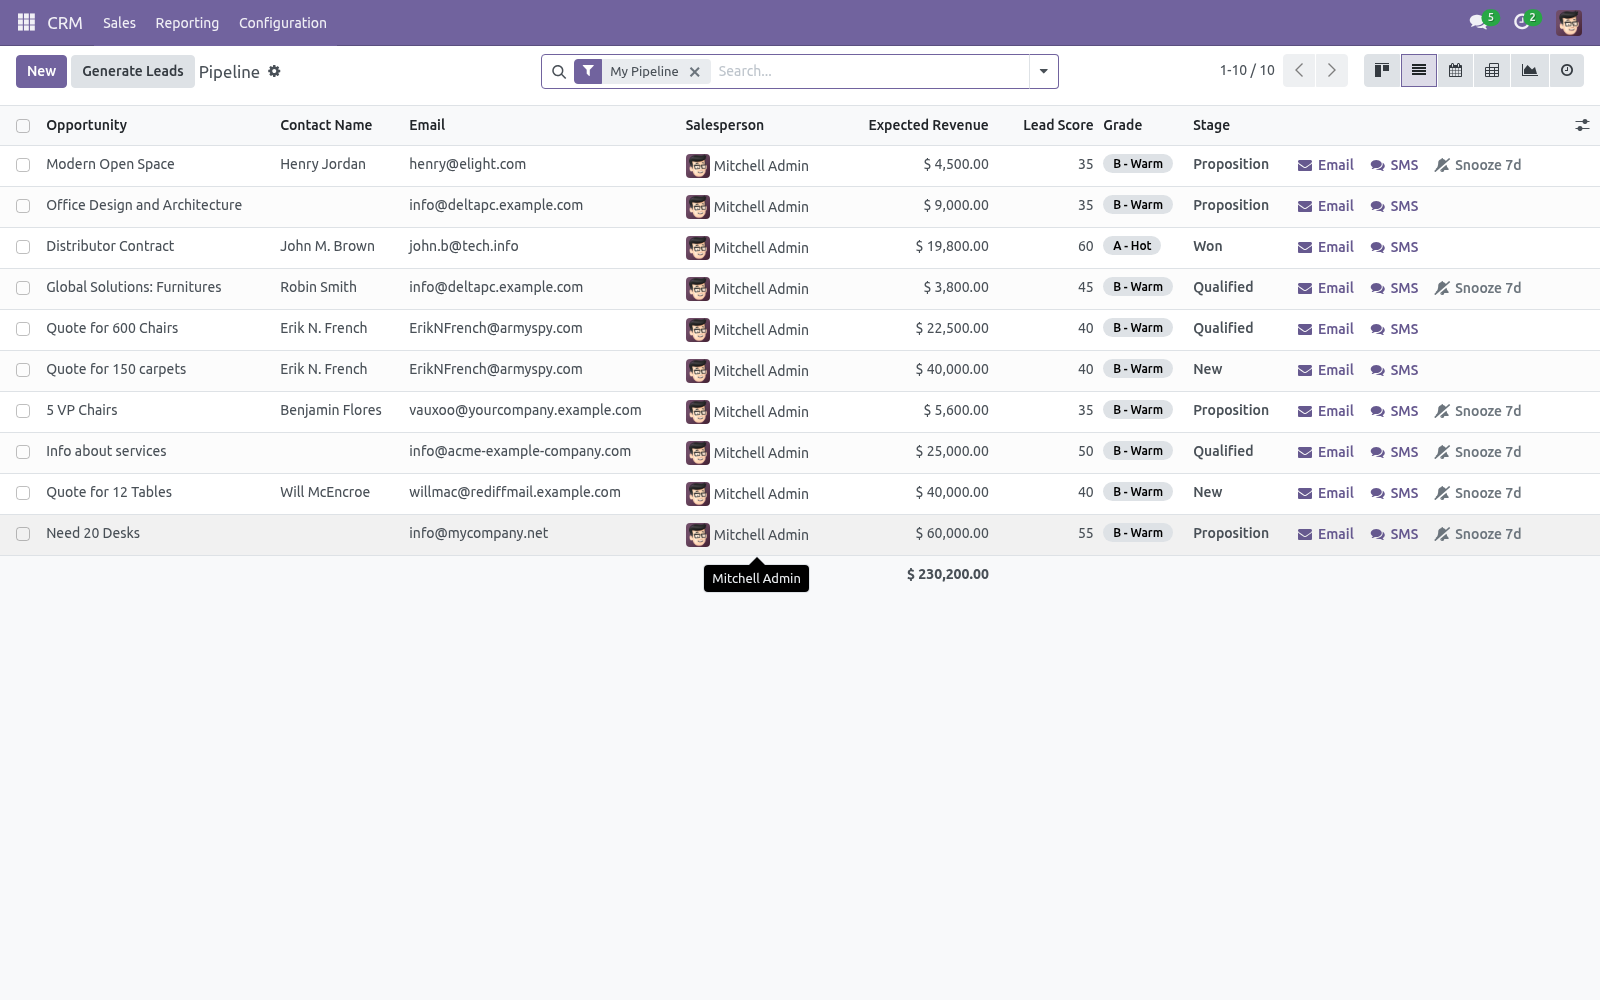Go to next page arrow
Screen dimensions: 1600x1000
tap(1331, 70)
